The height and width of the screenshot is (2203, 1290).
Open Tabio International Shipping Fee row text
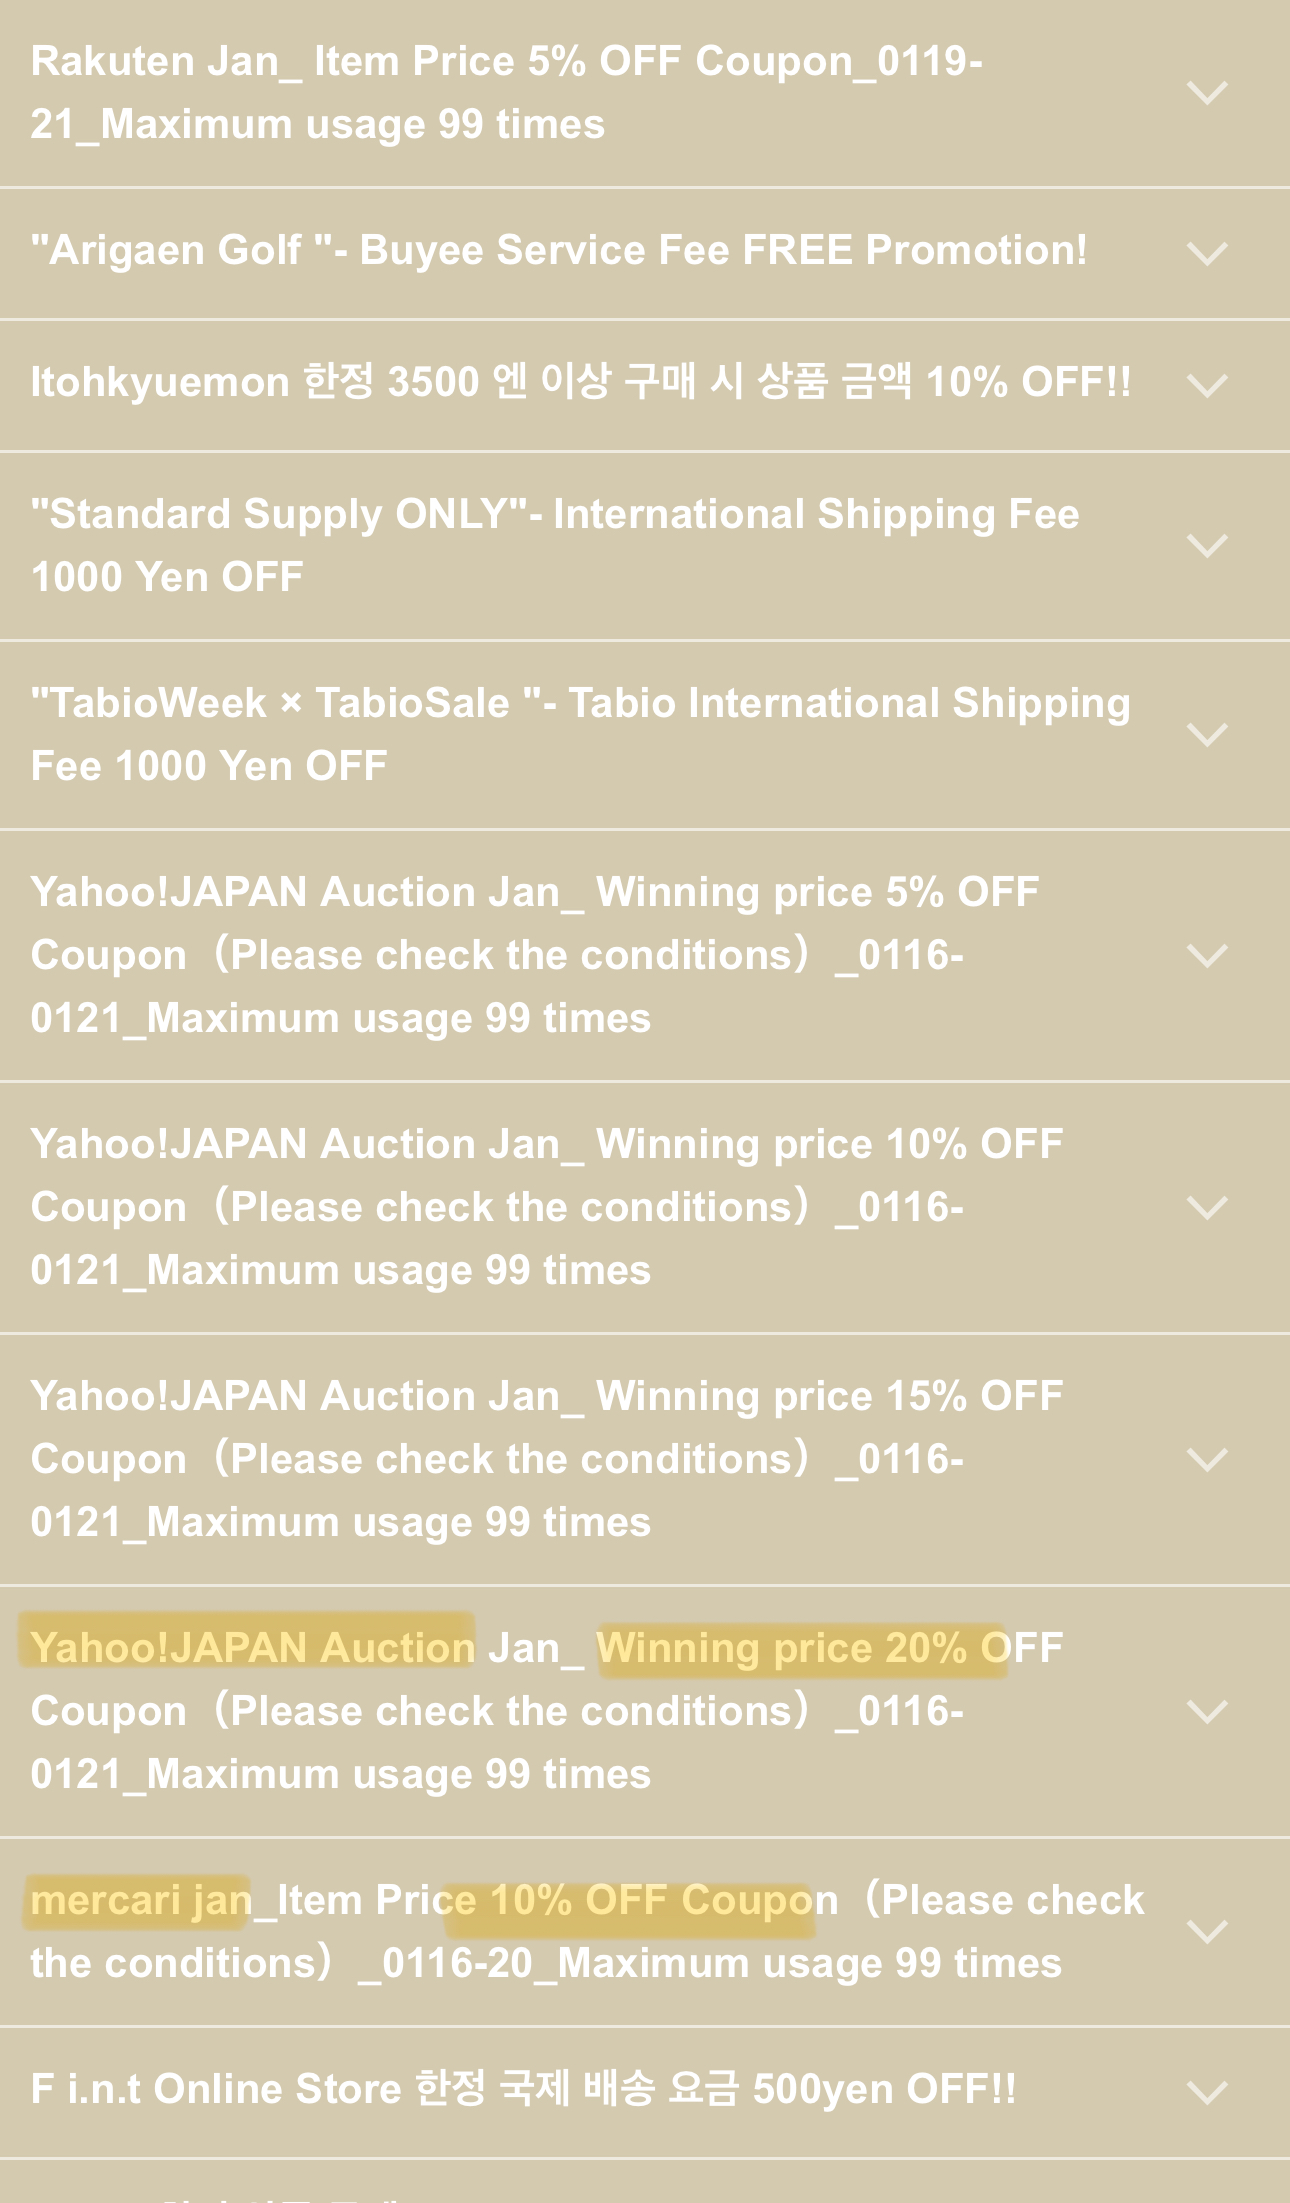(581, 735)
